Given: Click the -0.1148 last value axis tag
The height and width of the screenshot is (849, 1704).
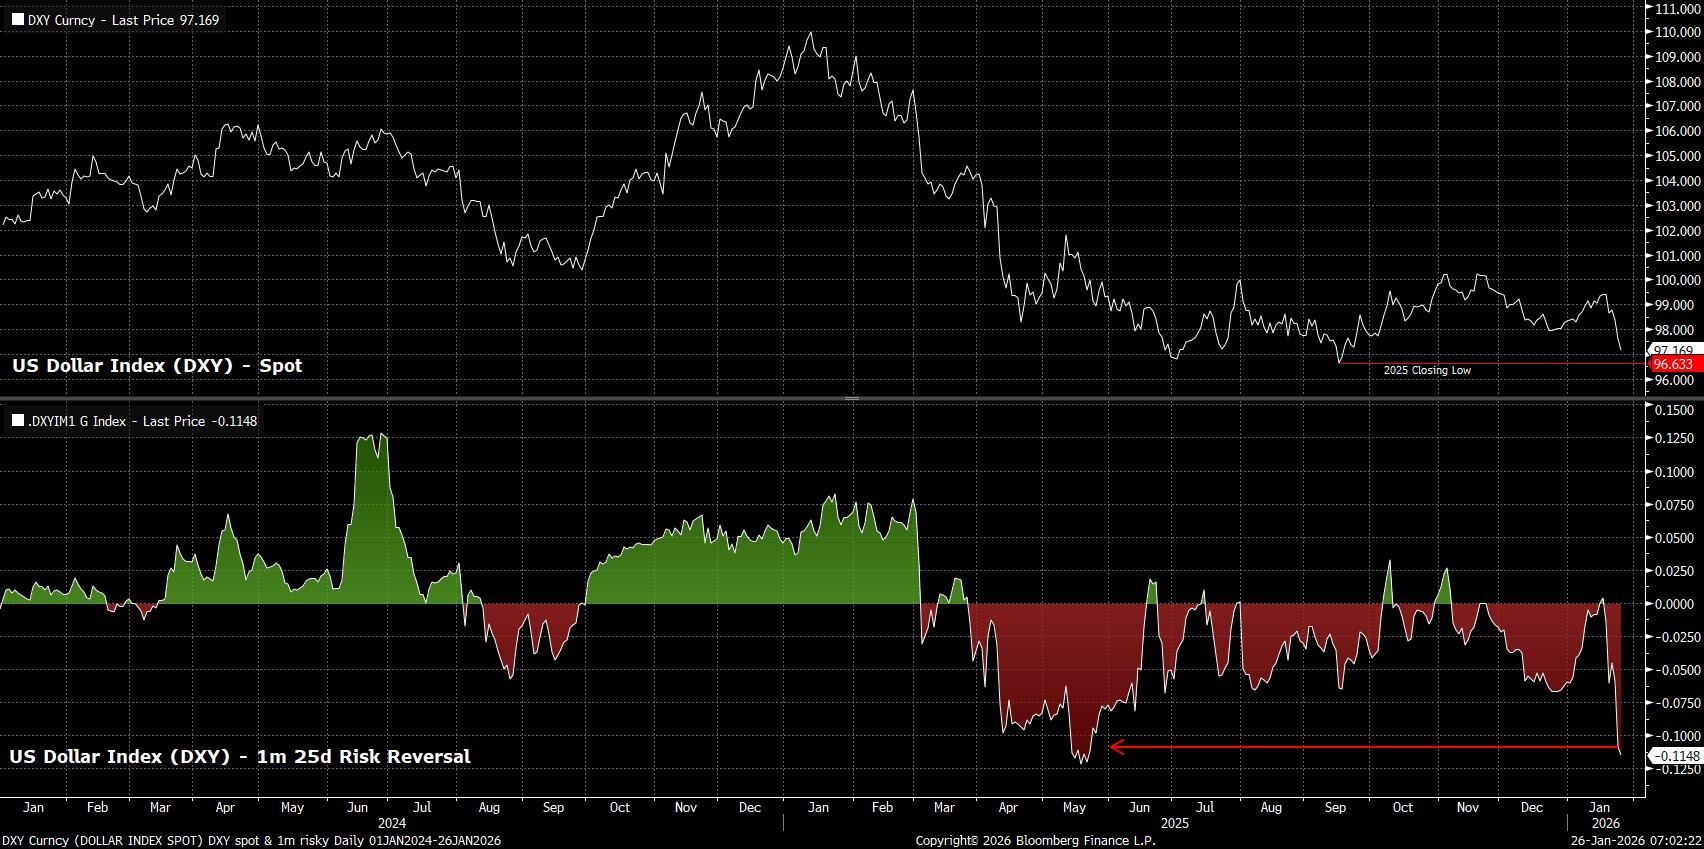Looking at the screenshot, I should point(1674,757).
